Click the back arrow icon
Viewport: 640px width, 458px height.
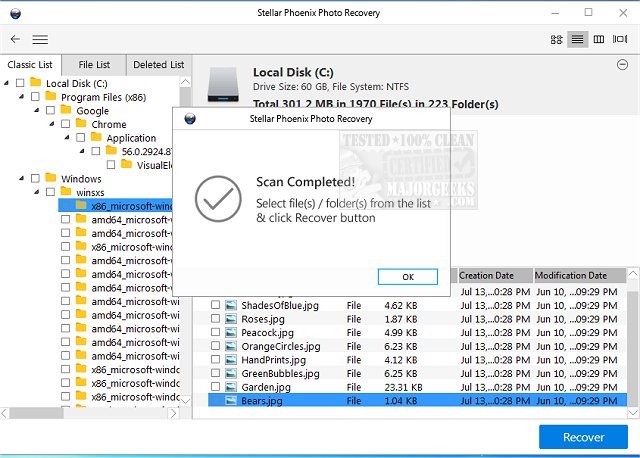tap(15, 39)
